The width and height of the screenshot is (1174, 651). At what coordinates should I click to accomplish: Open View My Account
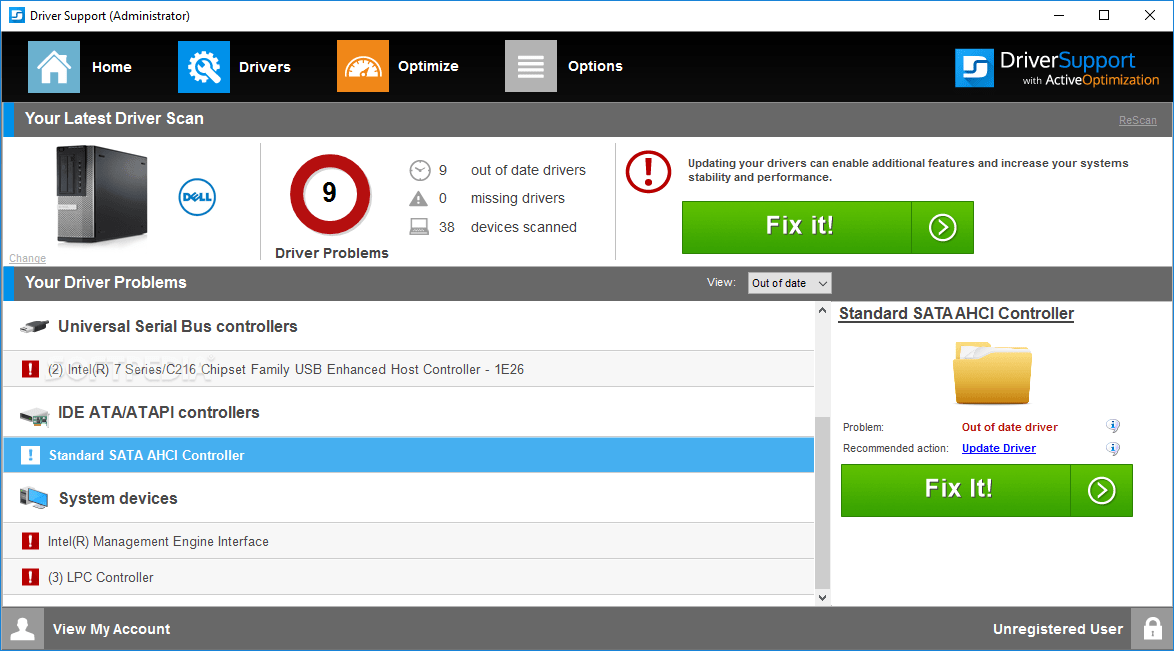point(112,629)
